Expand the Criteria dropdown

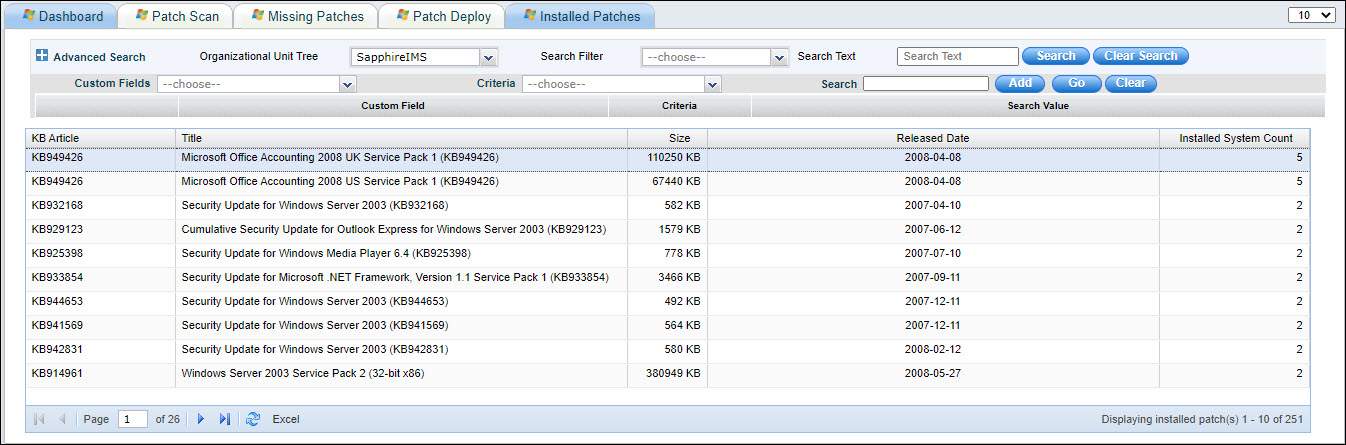pos(621,84)
